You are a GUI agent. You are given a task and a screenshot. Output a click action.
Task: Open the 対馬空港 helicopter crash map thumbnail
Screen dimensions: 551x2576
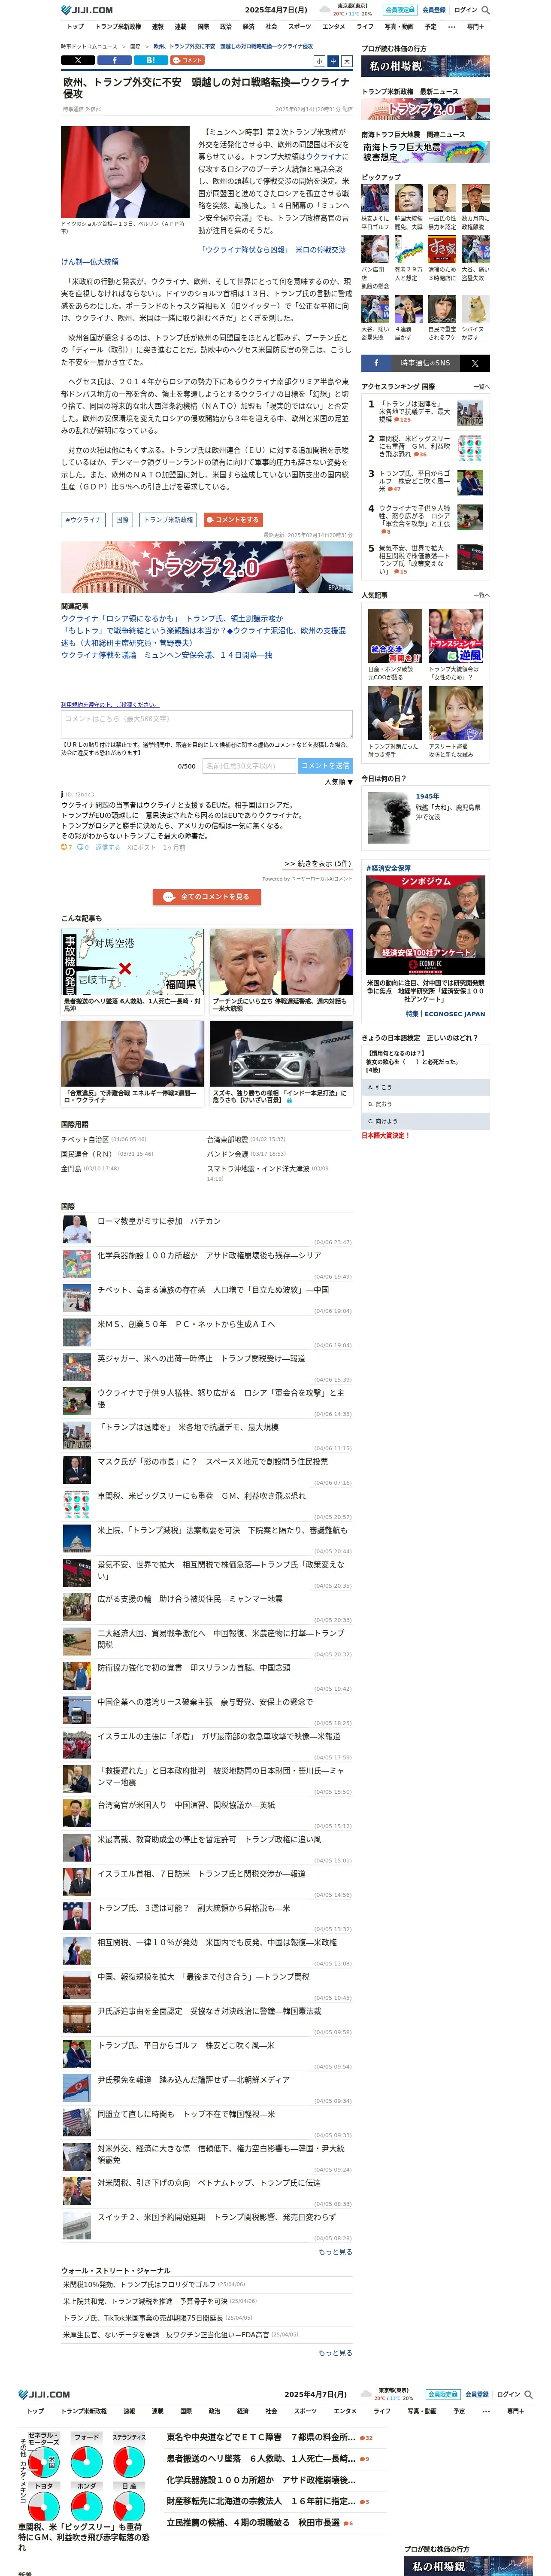[132, 962]
